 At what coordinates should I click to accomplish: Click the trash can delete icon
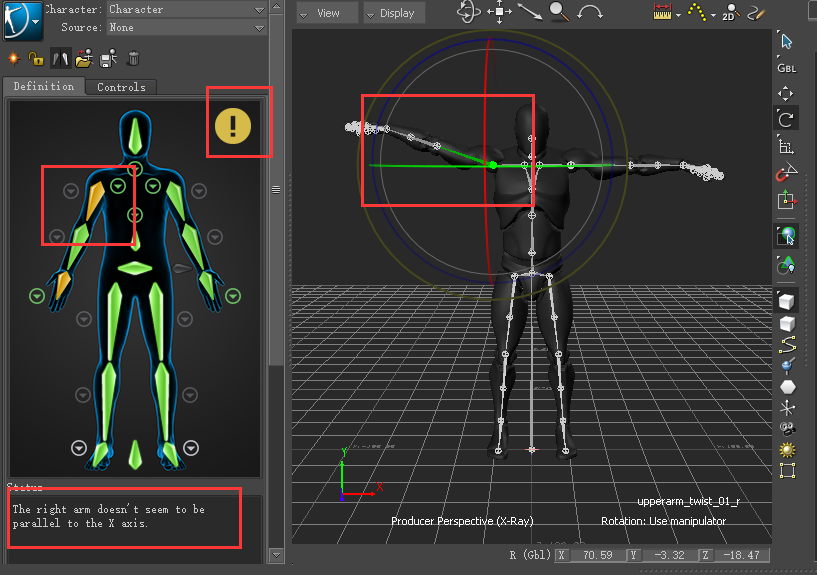(x=133, y=58)
